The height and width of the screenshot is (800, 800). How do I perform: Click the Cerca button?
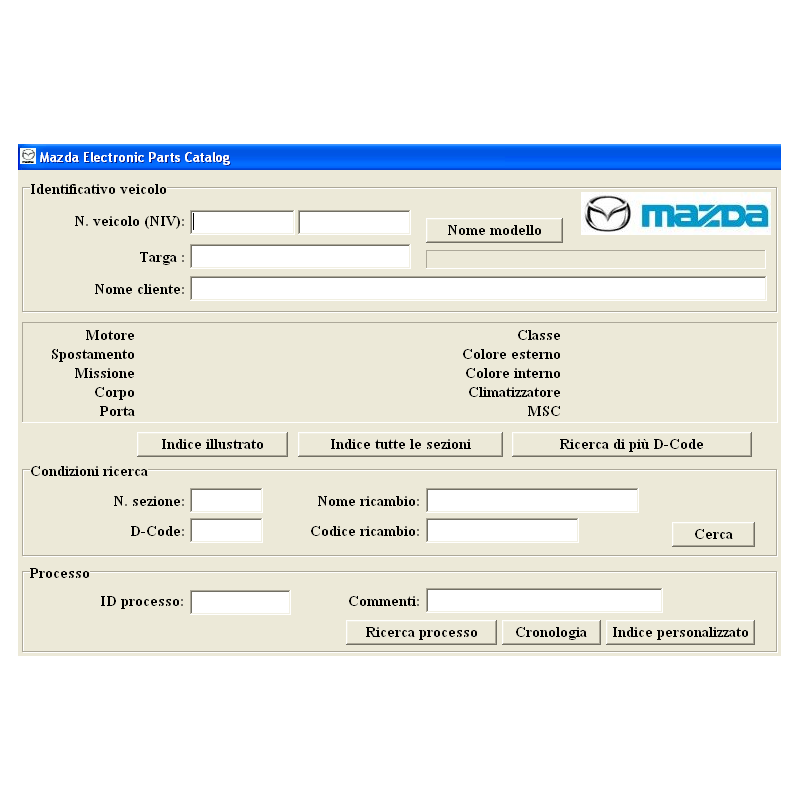pyautogui.click(x=713, y=534)
